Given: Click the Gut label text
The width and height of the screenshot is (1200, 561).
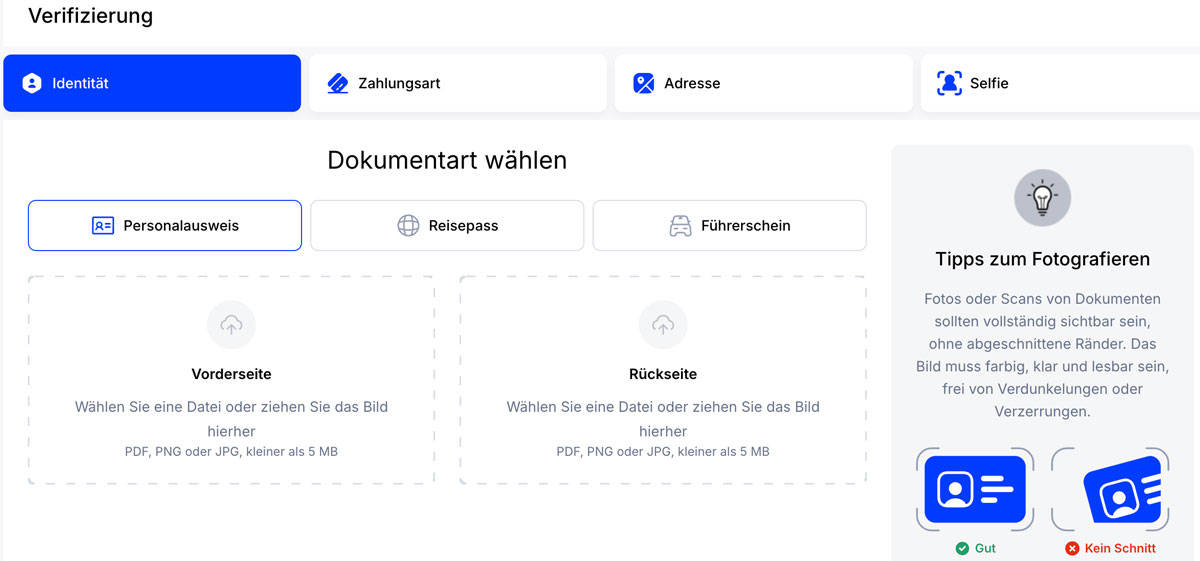Looking at the screenshot, I should 985,548.
